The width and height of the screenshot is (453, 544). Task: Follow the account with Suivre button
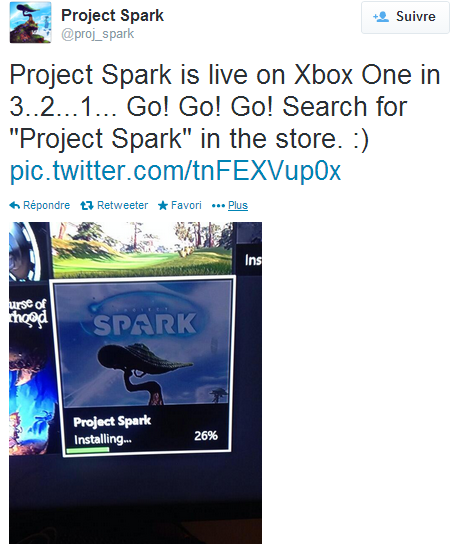(x=405, y=17)
